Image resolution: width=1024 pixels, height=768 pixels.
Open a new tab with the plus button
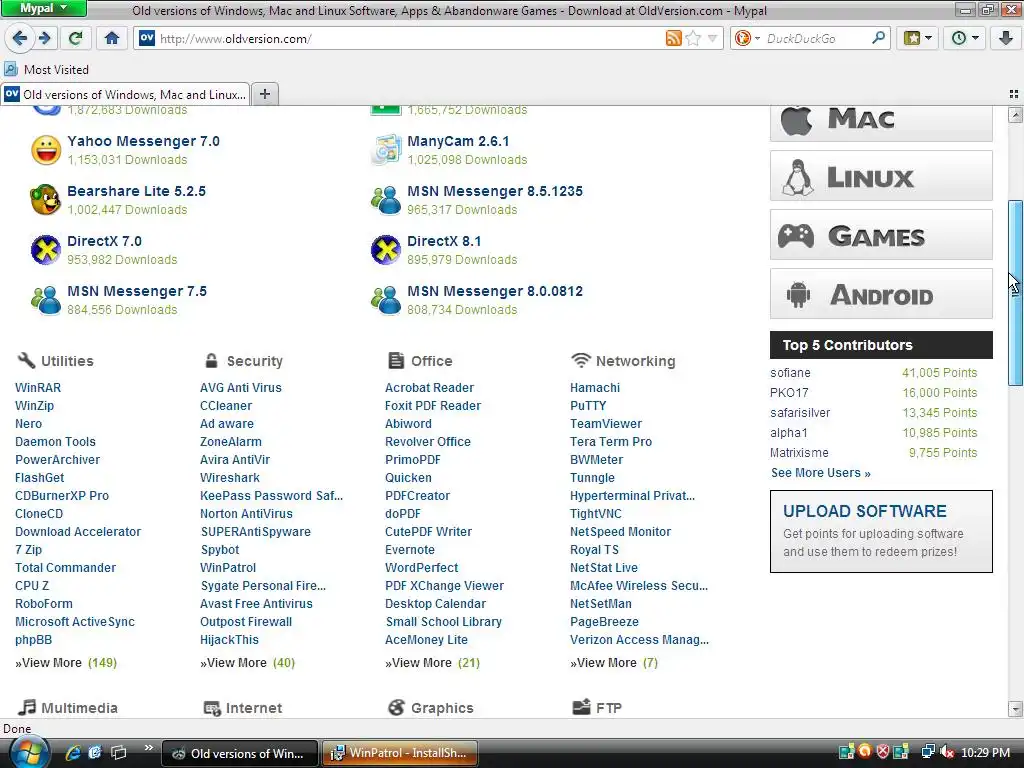264,95
